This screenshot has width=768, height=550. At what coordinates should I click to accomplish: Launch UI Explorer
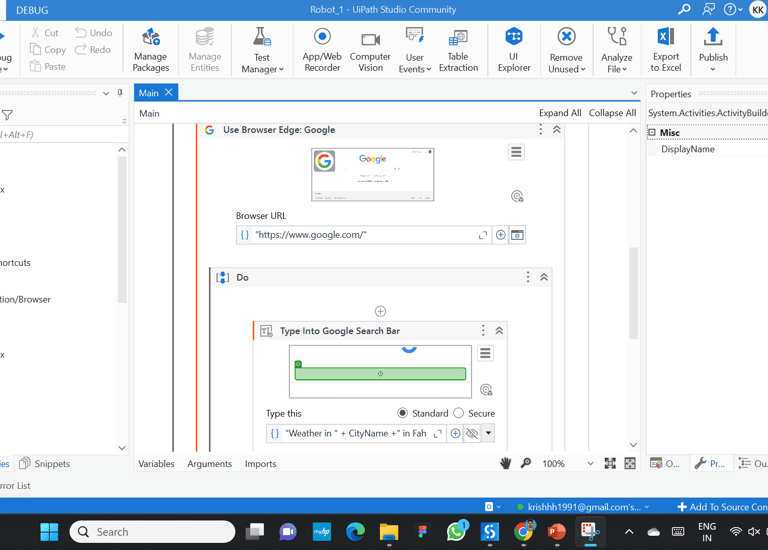[x=514, y=50]
